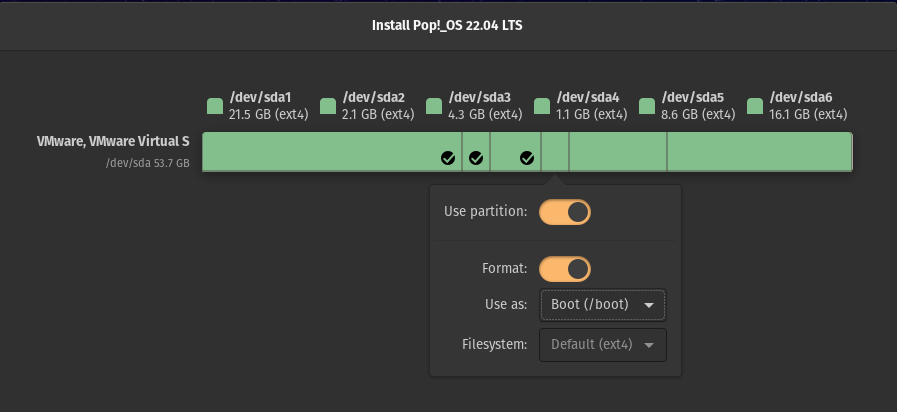Click the checkmark on the third partition segment
897x412 pixels.
click(x=527, y=158)
